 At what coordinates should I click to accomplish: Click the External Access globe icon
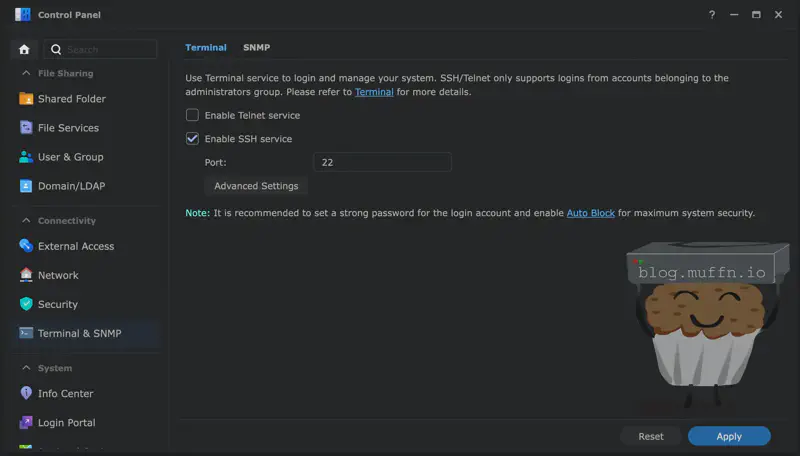[26, 246]
